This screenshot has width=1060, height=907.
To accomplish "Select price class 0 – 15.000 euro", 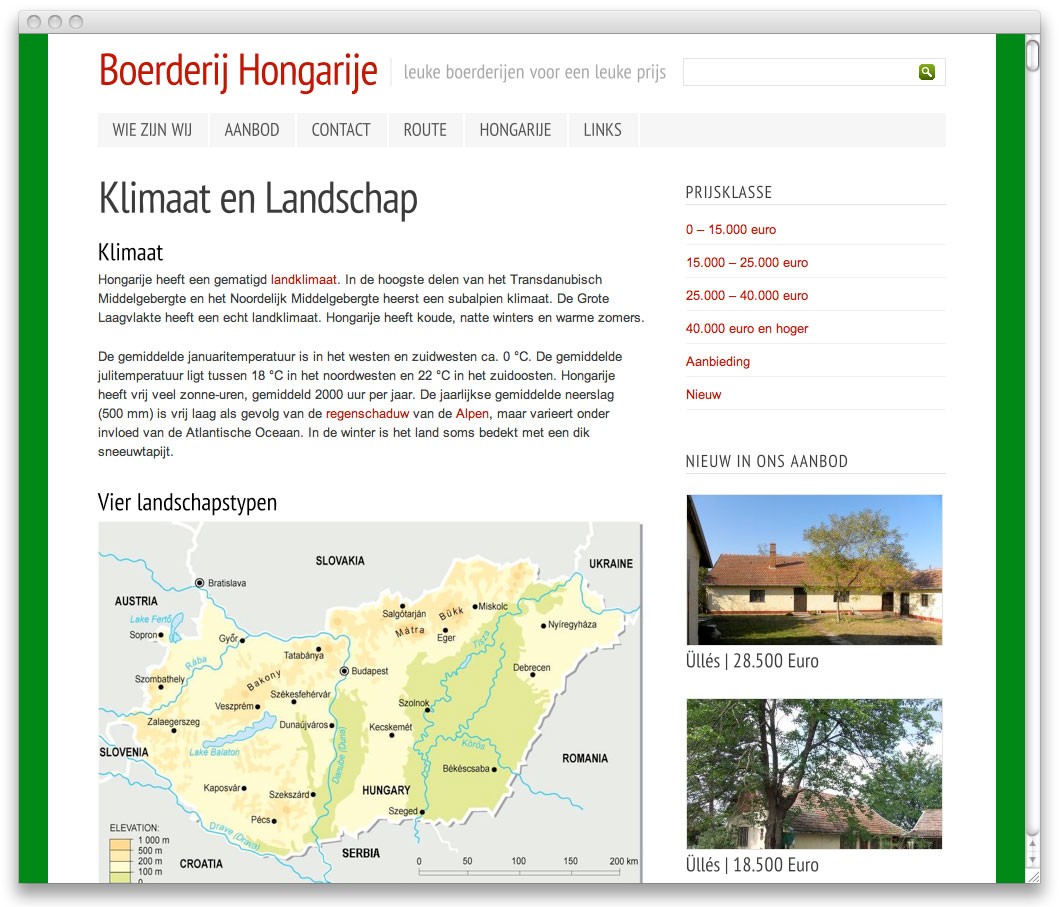I will [731, 230].
